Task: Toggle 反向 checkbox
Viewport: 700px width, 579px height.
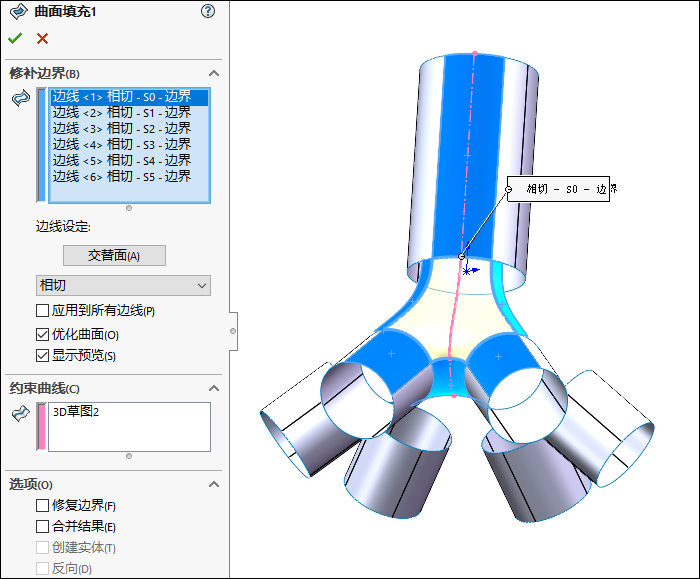Action: tap(42, 568)
